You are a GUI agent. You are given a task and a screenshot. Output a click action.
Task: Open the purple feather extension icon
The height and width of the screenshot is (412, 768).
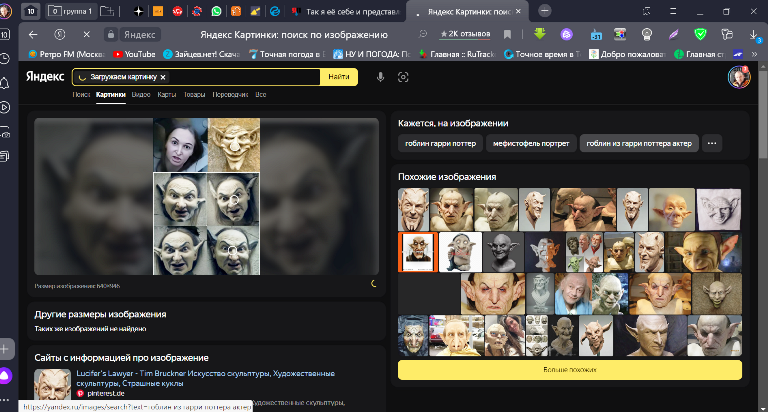click(674, 34)
